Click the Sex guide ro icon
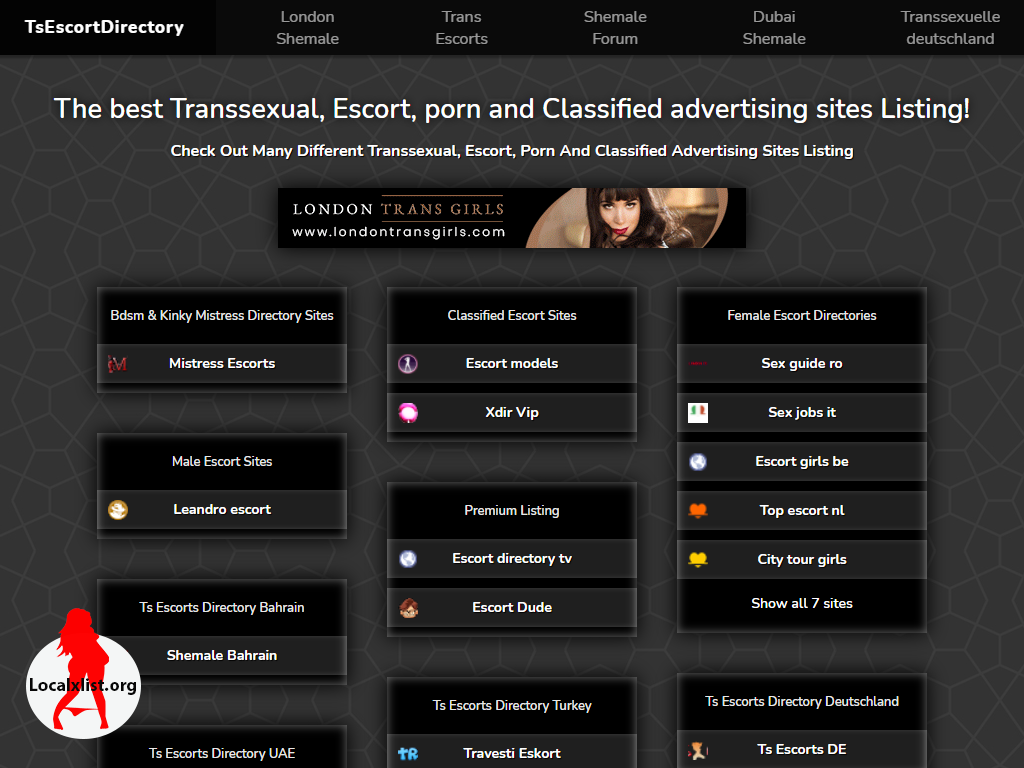Image resolution: width=1024 pixels, height=768 pixels. click(x=697, y=364)
